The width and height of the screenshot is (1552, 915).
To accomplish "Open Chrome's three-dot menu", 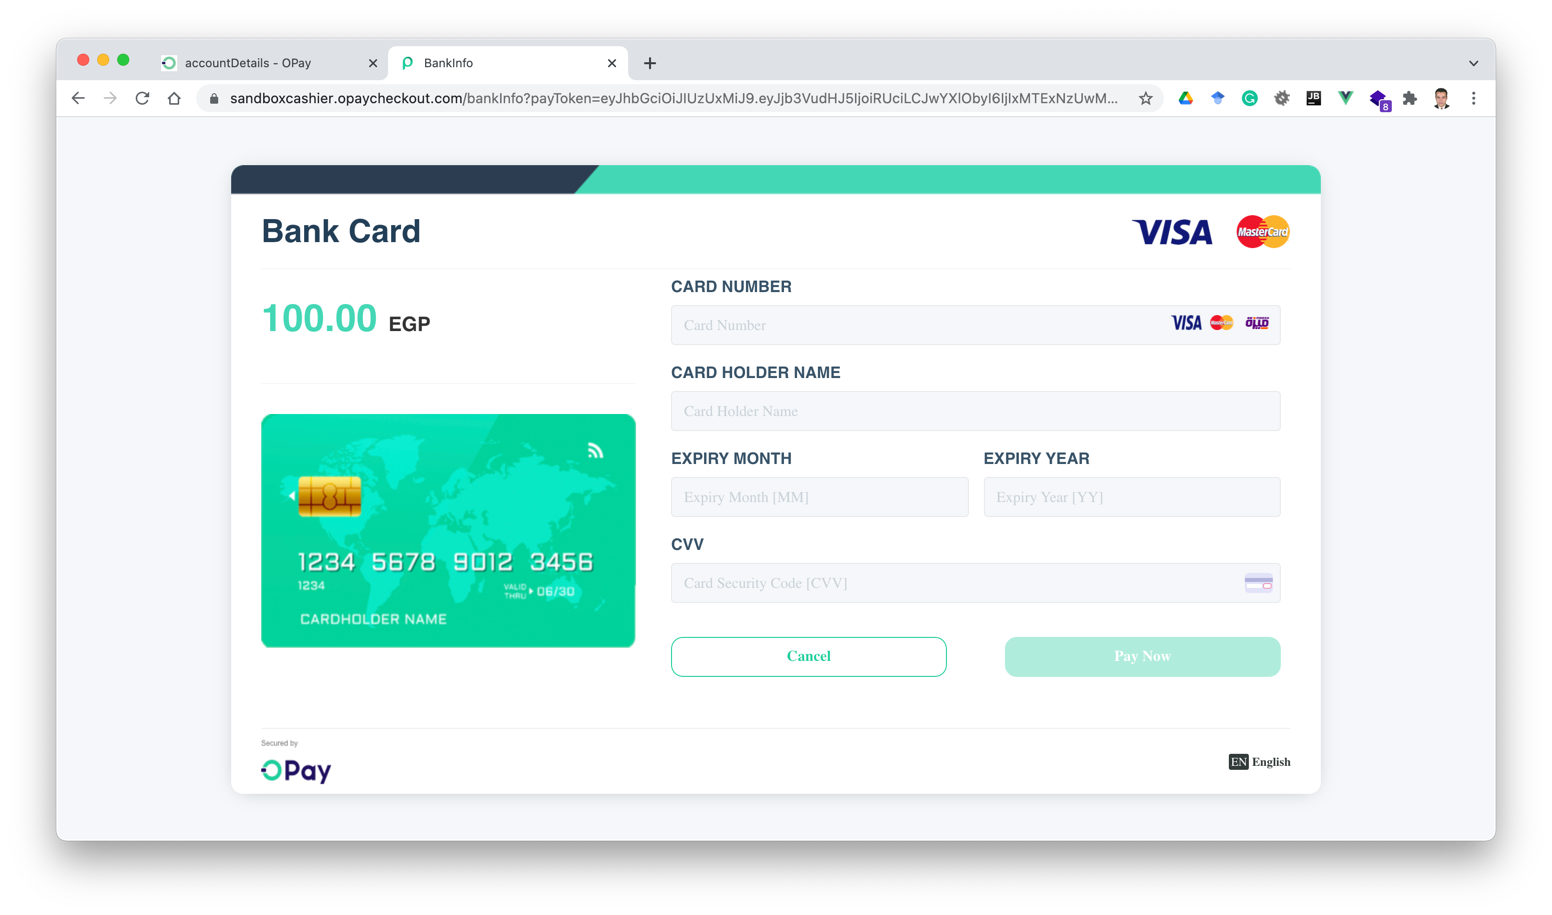I will [x=1473, y=98].
